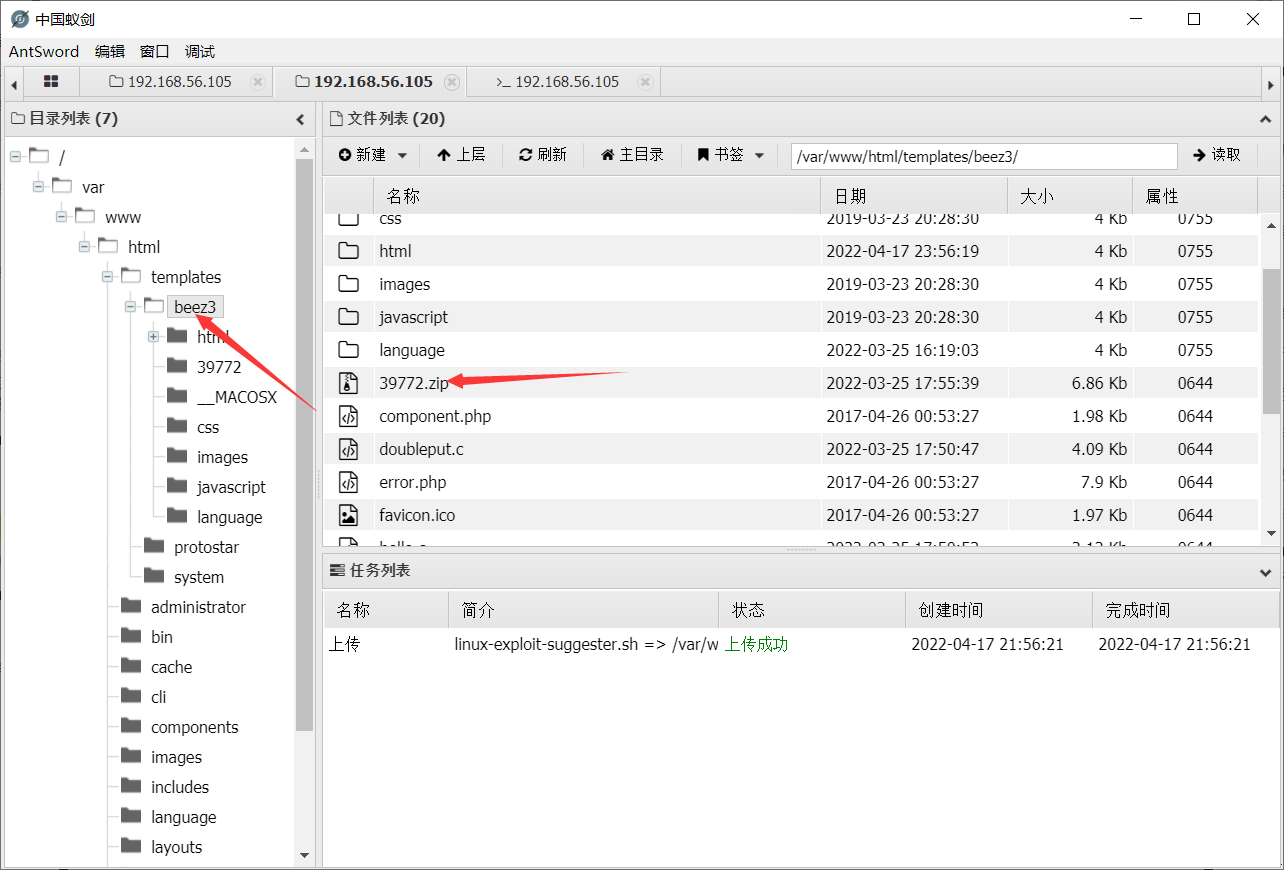Image resolution: width=1284 pixels, height=870 pixels.
Task: Open the 编辑 menu
Action: [x=110, y=52]
